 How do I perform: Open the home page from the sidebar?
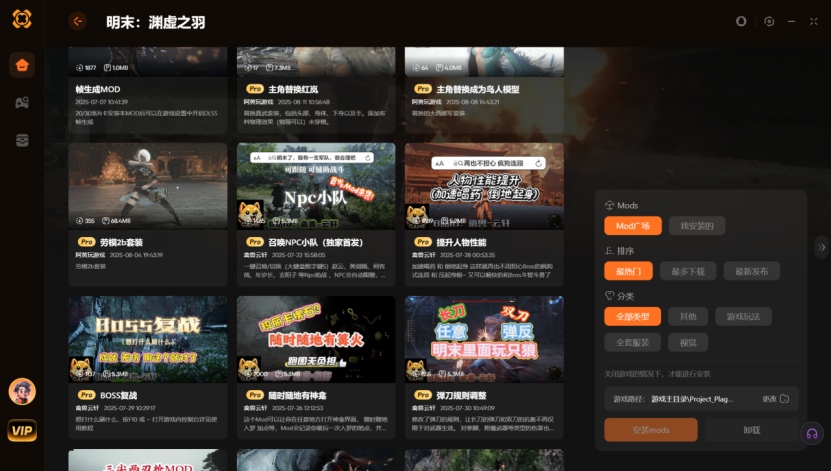click(22, 65)
